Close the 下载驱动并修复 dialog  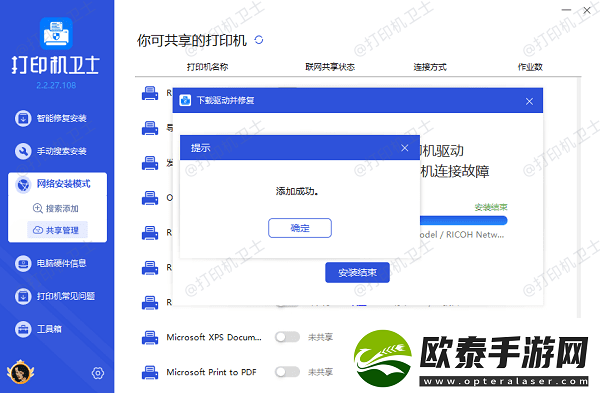[x=529, y=101]
